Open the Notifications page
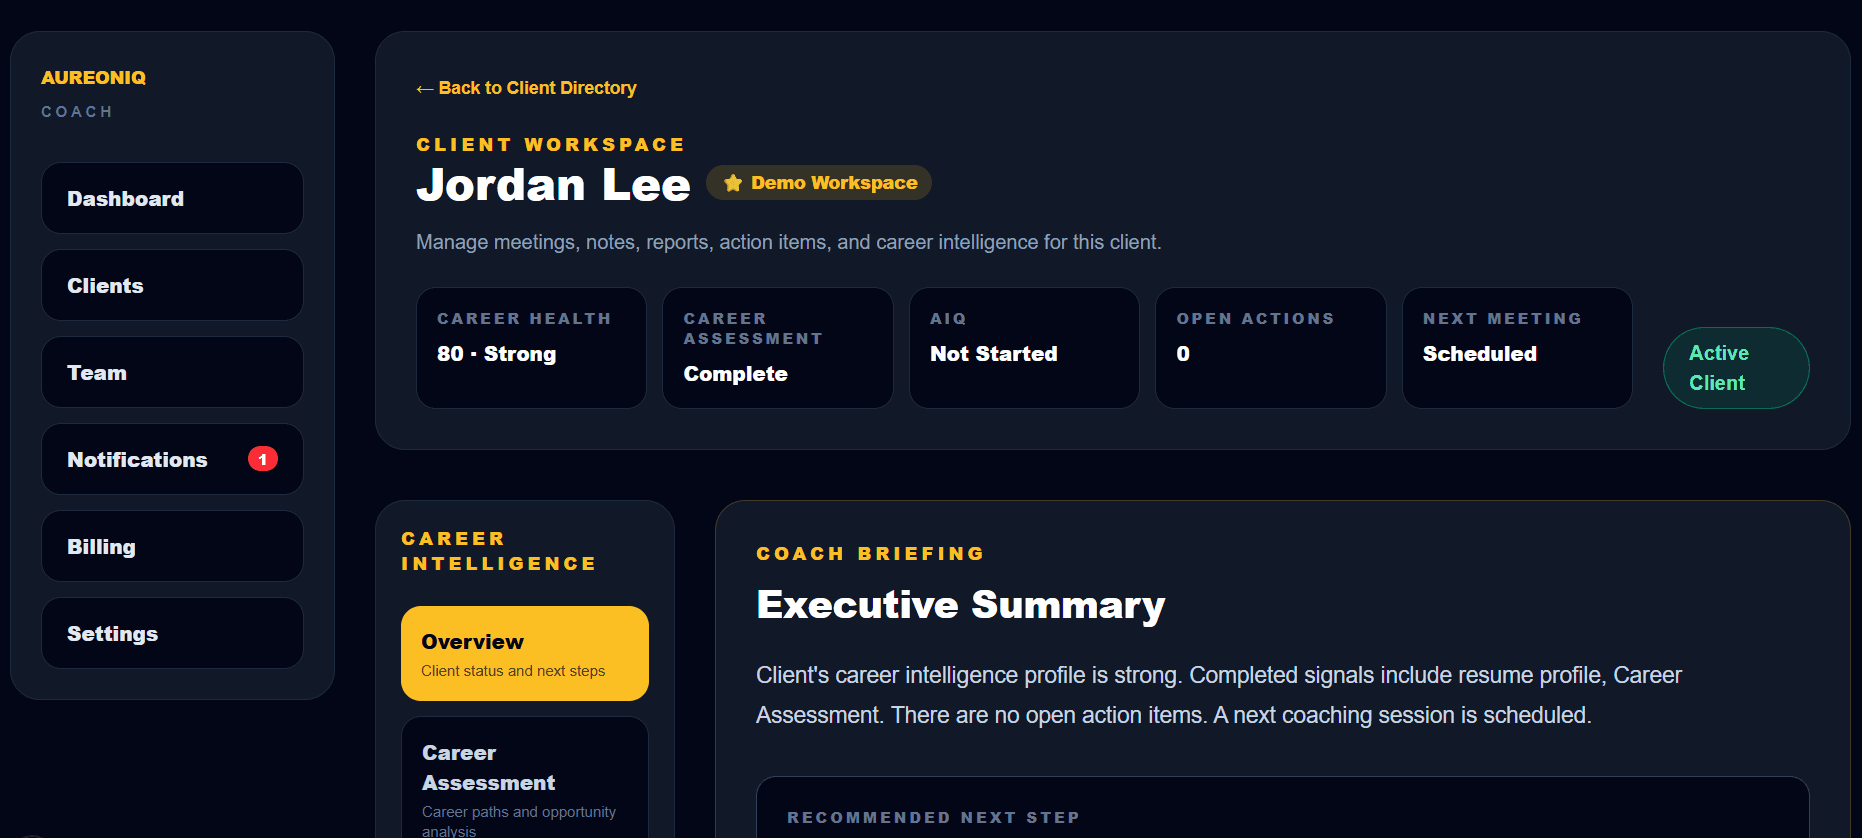Viewport: 1862px width, 838px height. pos(172,459)
